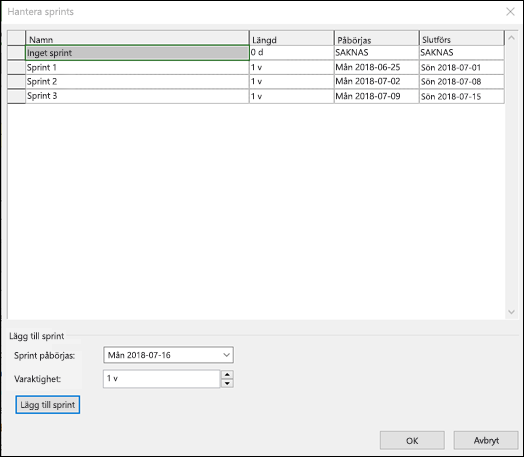This screenshot has height=457, width=524.
Task: Click SAKNAS in the Påbörjas column
Action: [x=376, y=53]
